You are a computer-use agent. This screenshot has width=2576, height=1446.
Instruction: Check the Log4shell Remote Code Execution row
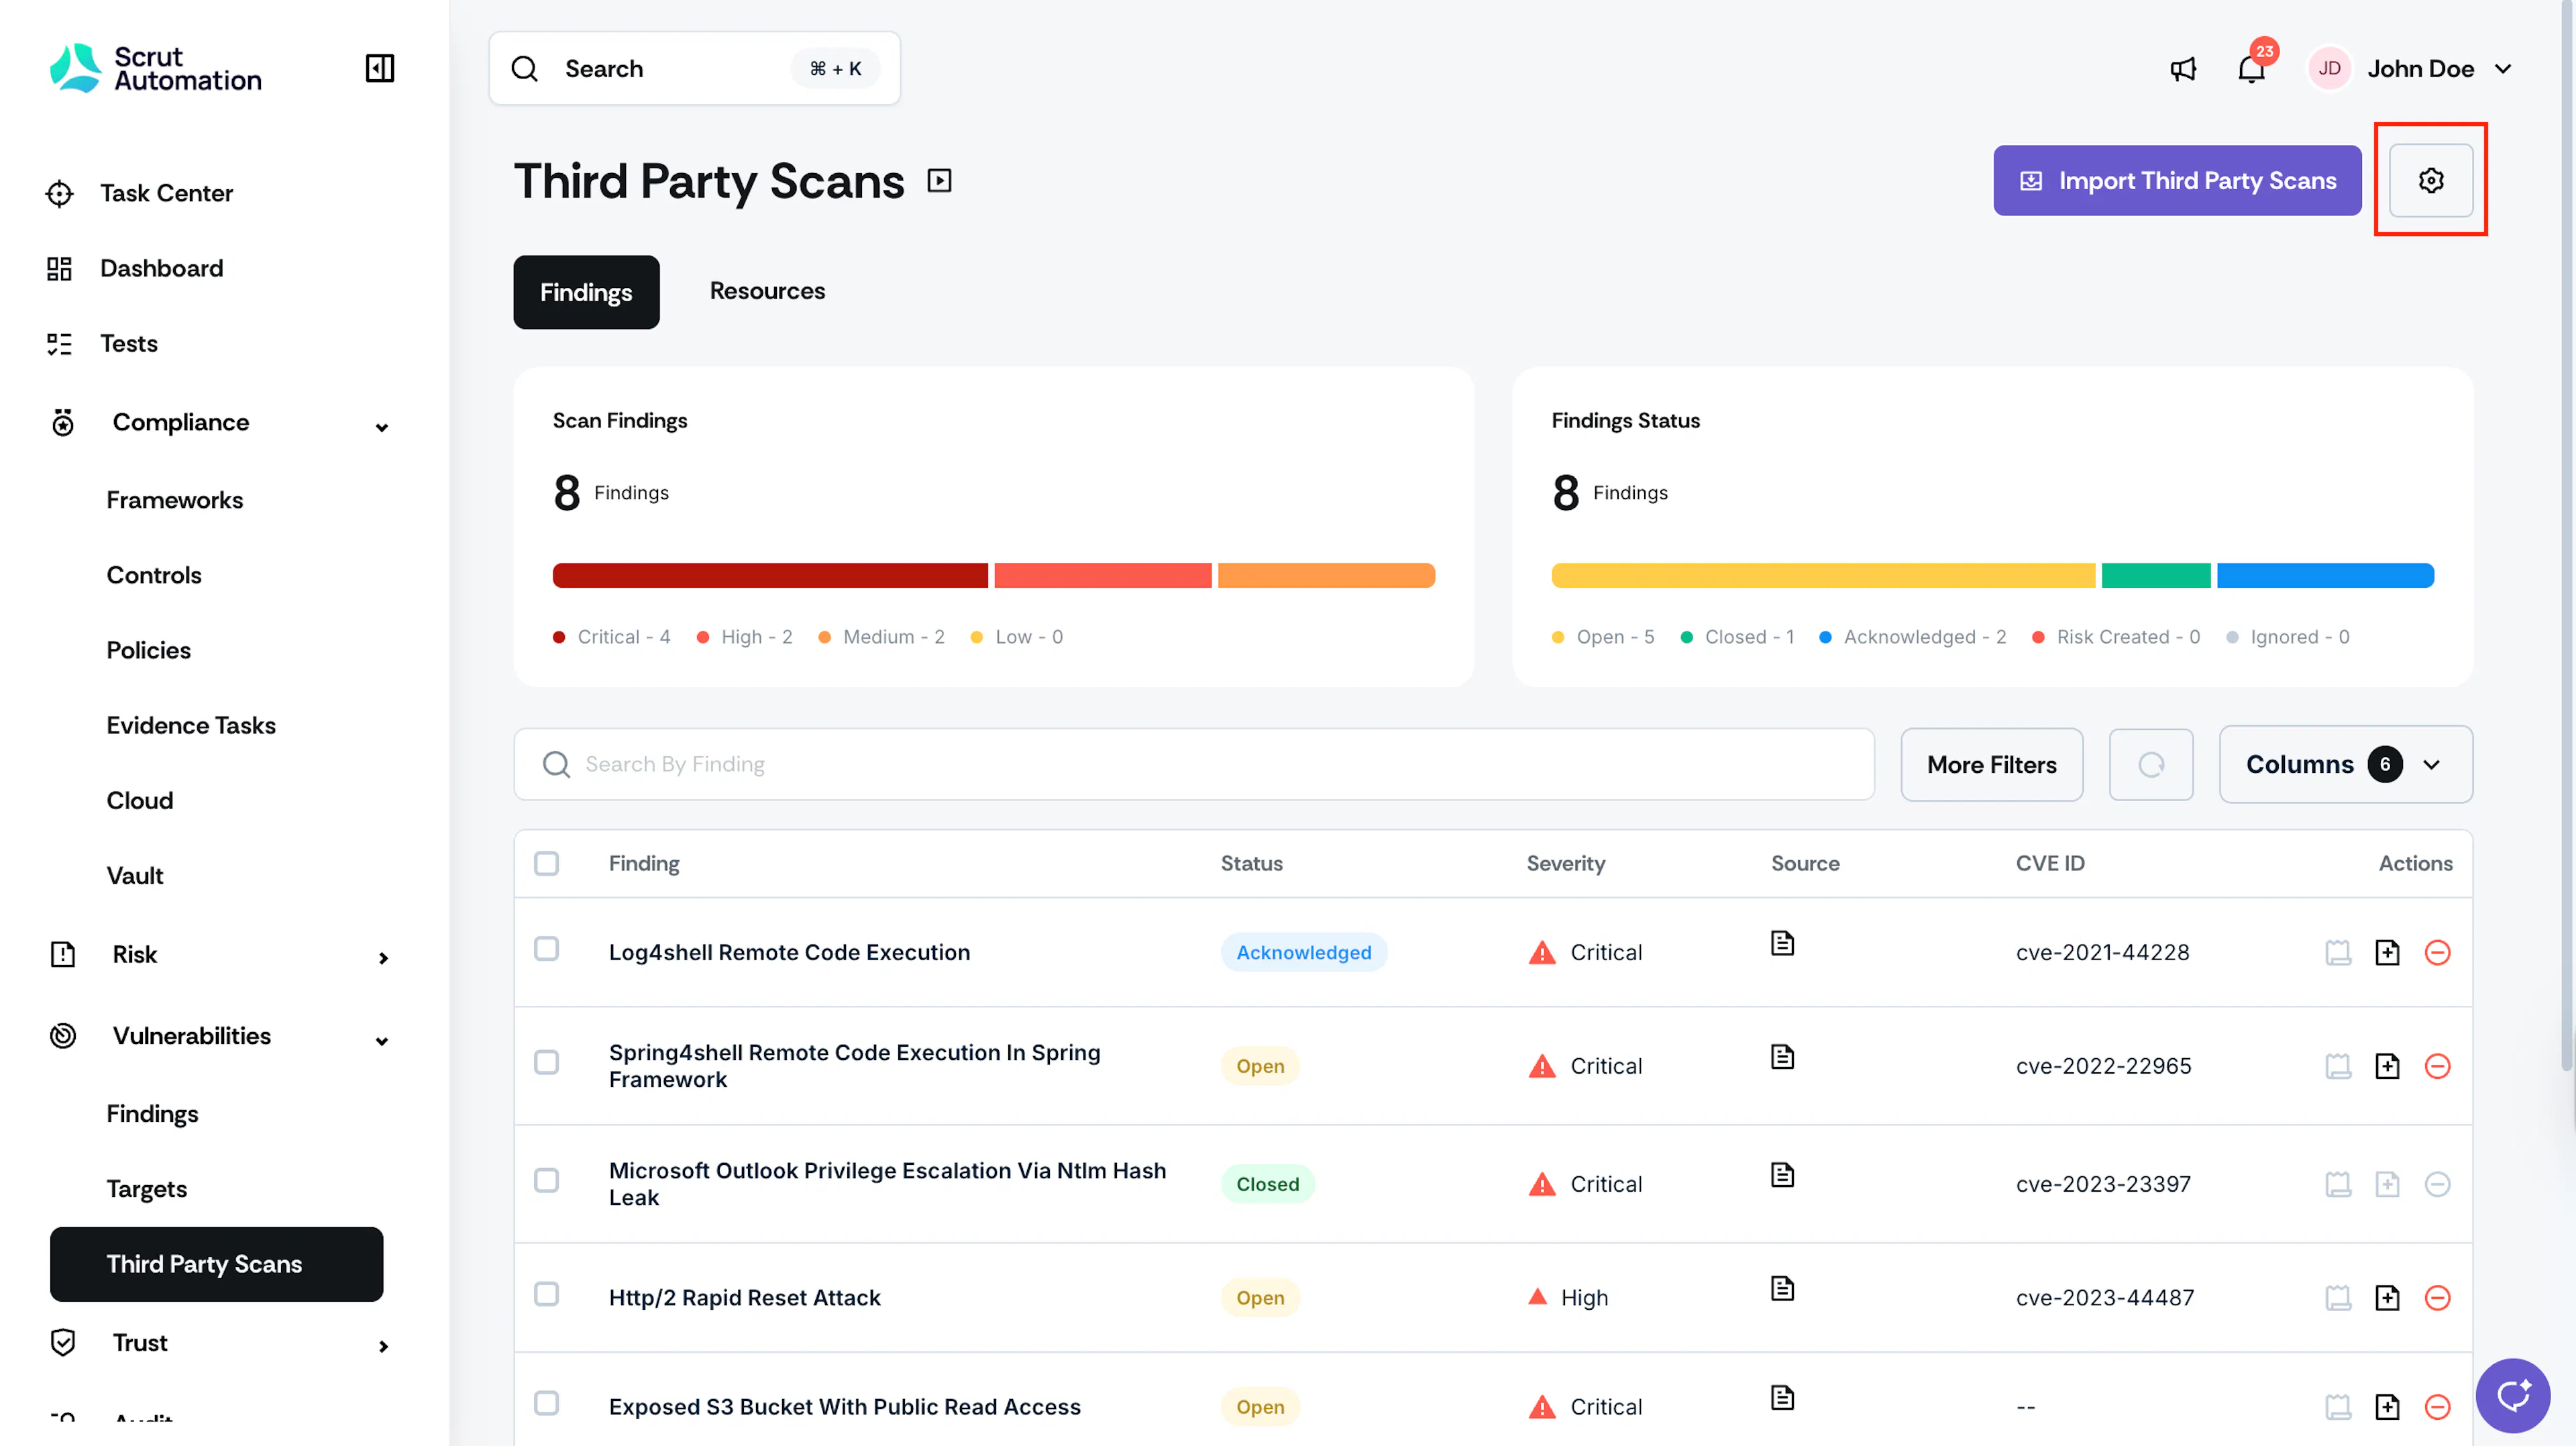click(546, 948)
